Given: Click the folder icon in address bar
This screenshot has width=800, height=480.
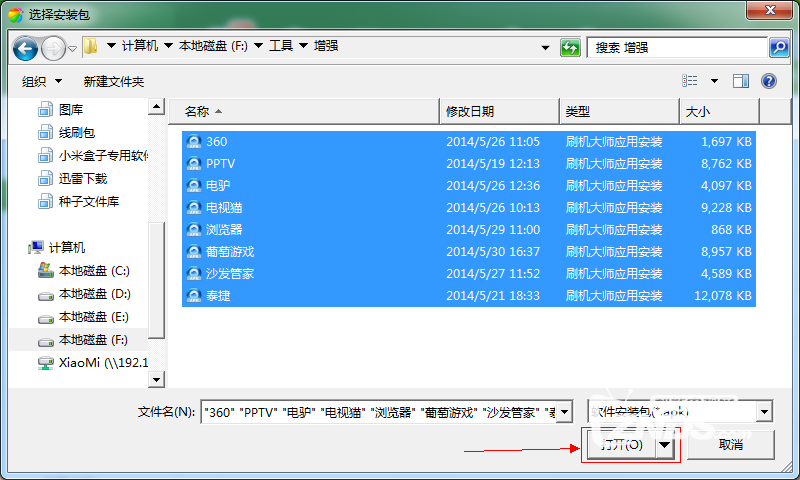Looking at the screenshot, I should [90, 46].
